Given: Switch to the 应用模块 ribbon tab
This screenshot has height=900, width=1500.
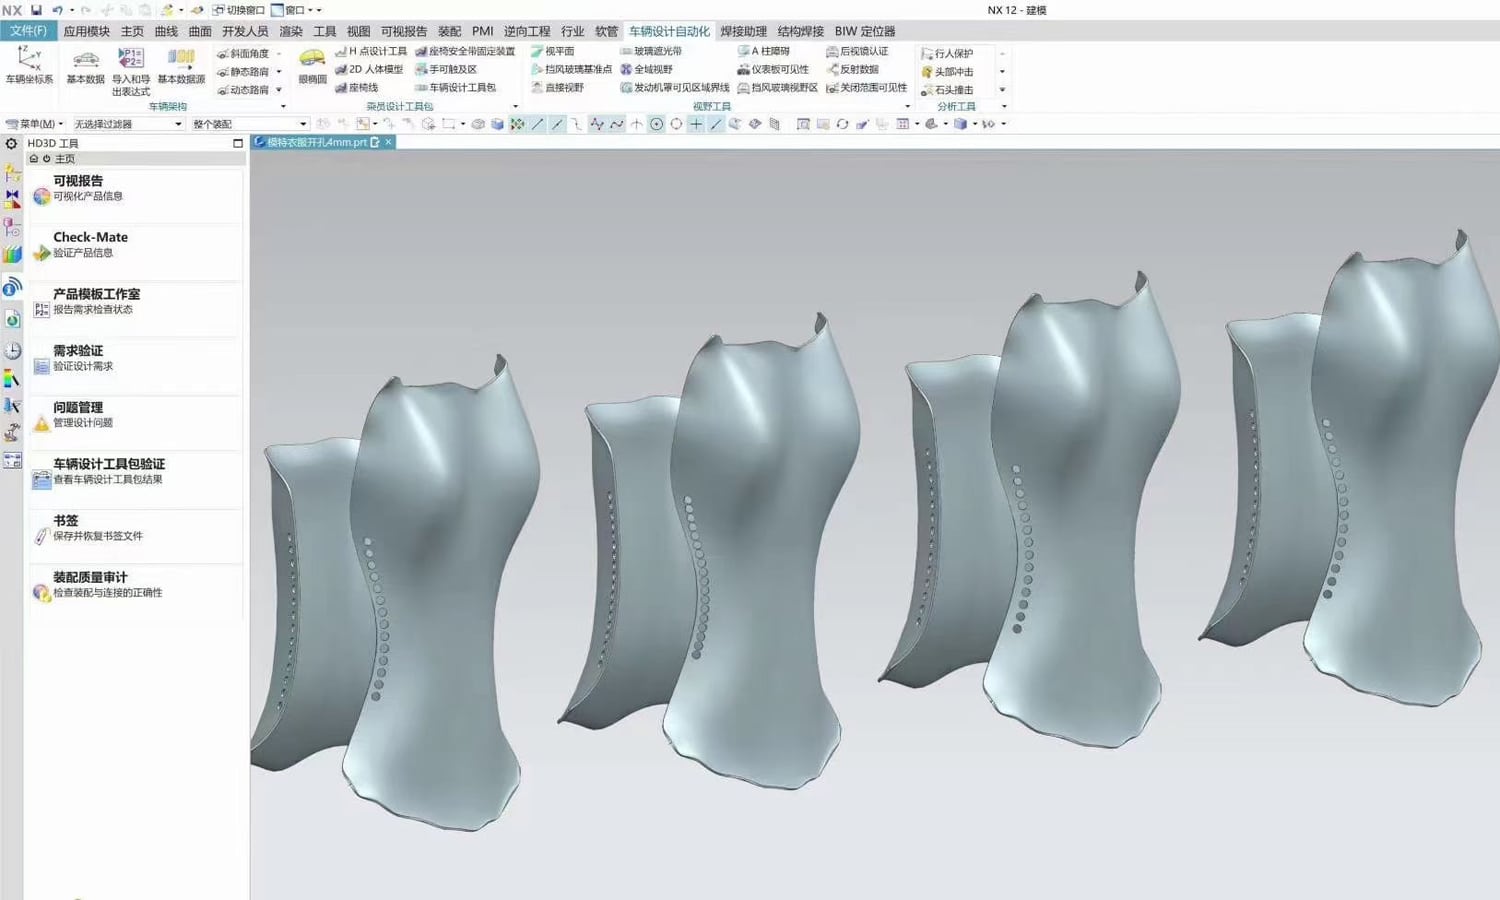Looking at the screenshot, I should [87, 31].
